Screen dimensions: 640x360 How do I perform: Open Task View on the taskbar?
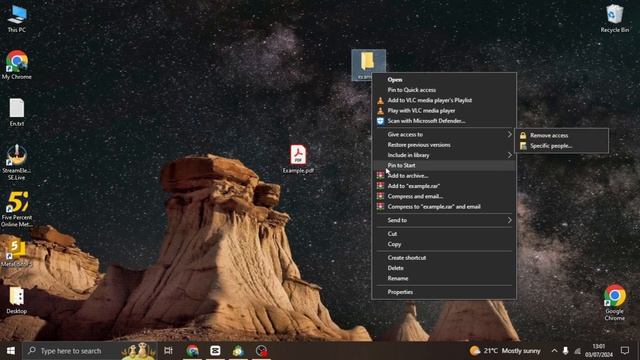[x=168, y=351]
